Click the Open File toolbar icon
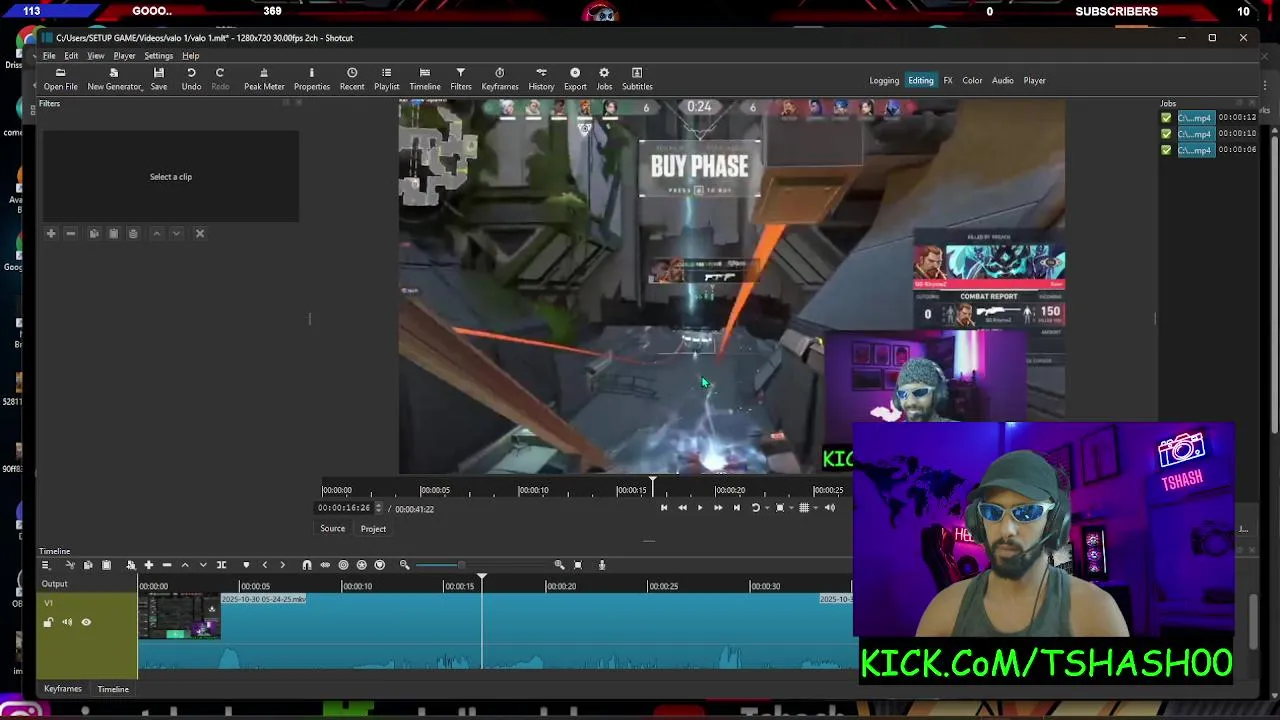1280x720 pixels. point(60,79)
